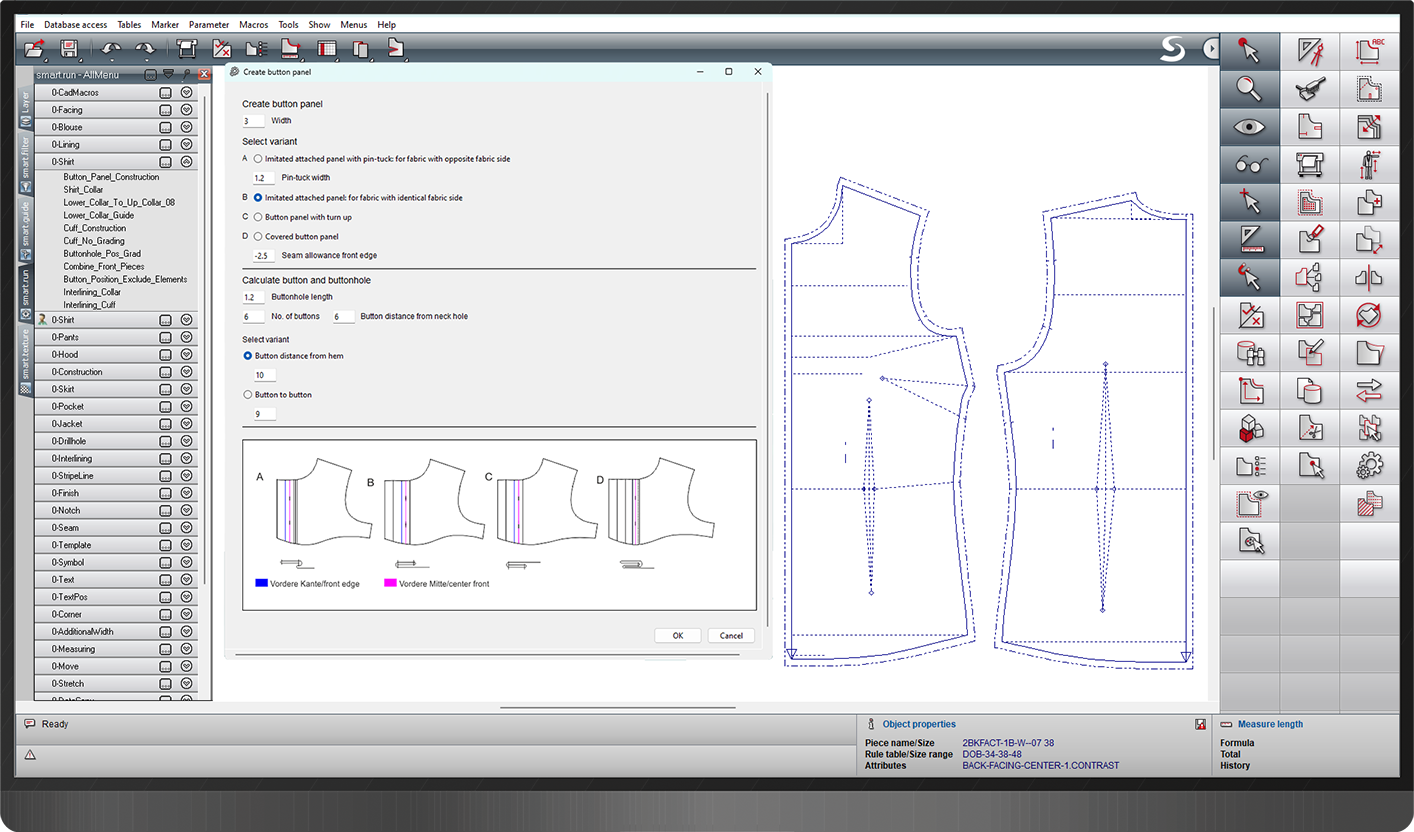Image resolution: width=1414 pixels, height=832 pixels.
Task: Confirm the dialog with OK
Action: [678, 636]
